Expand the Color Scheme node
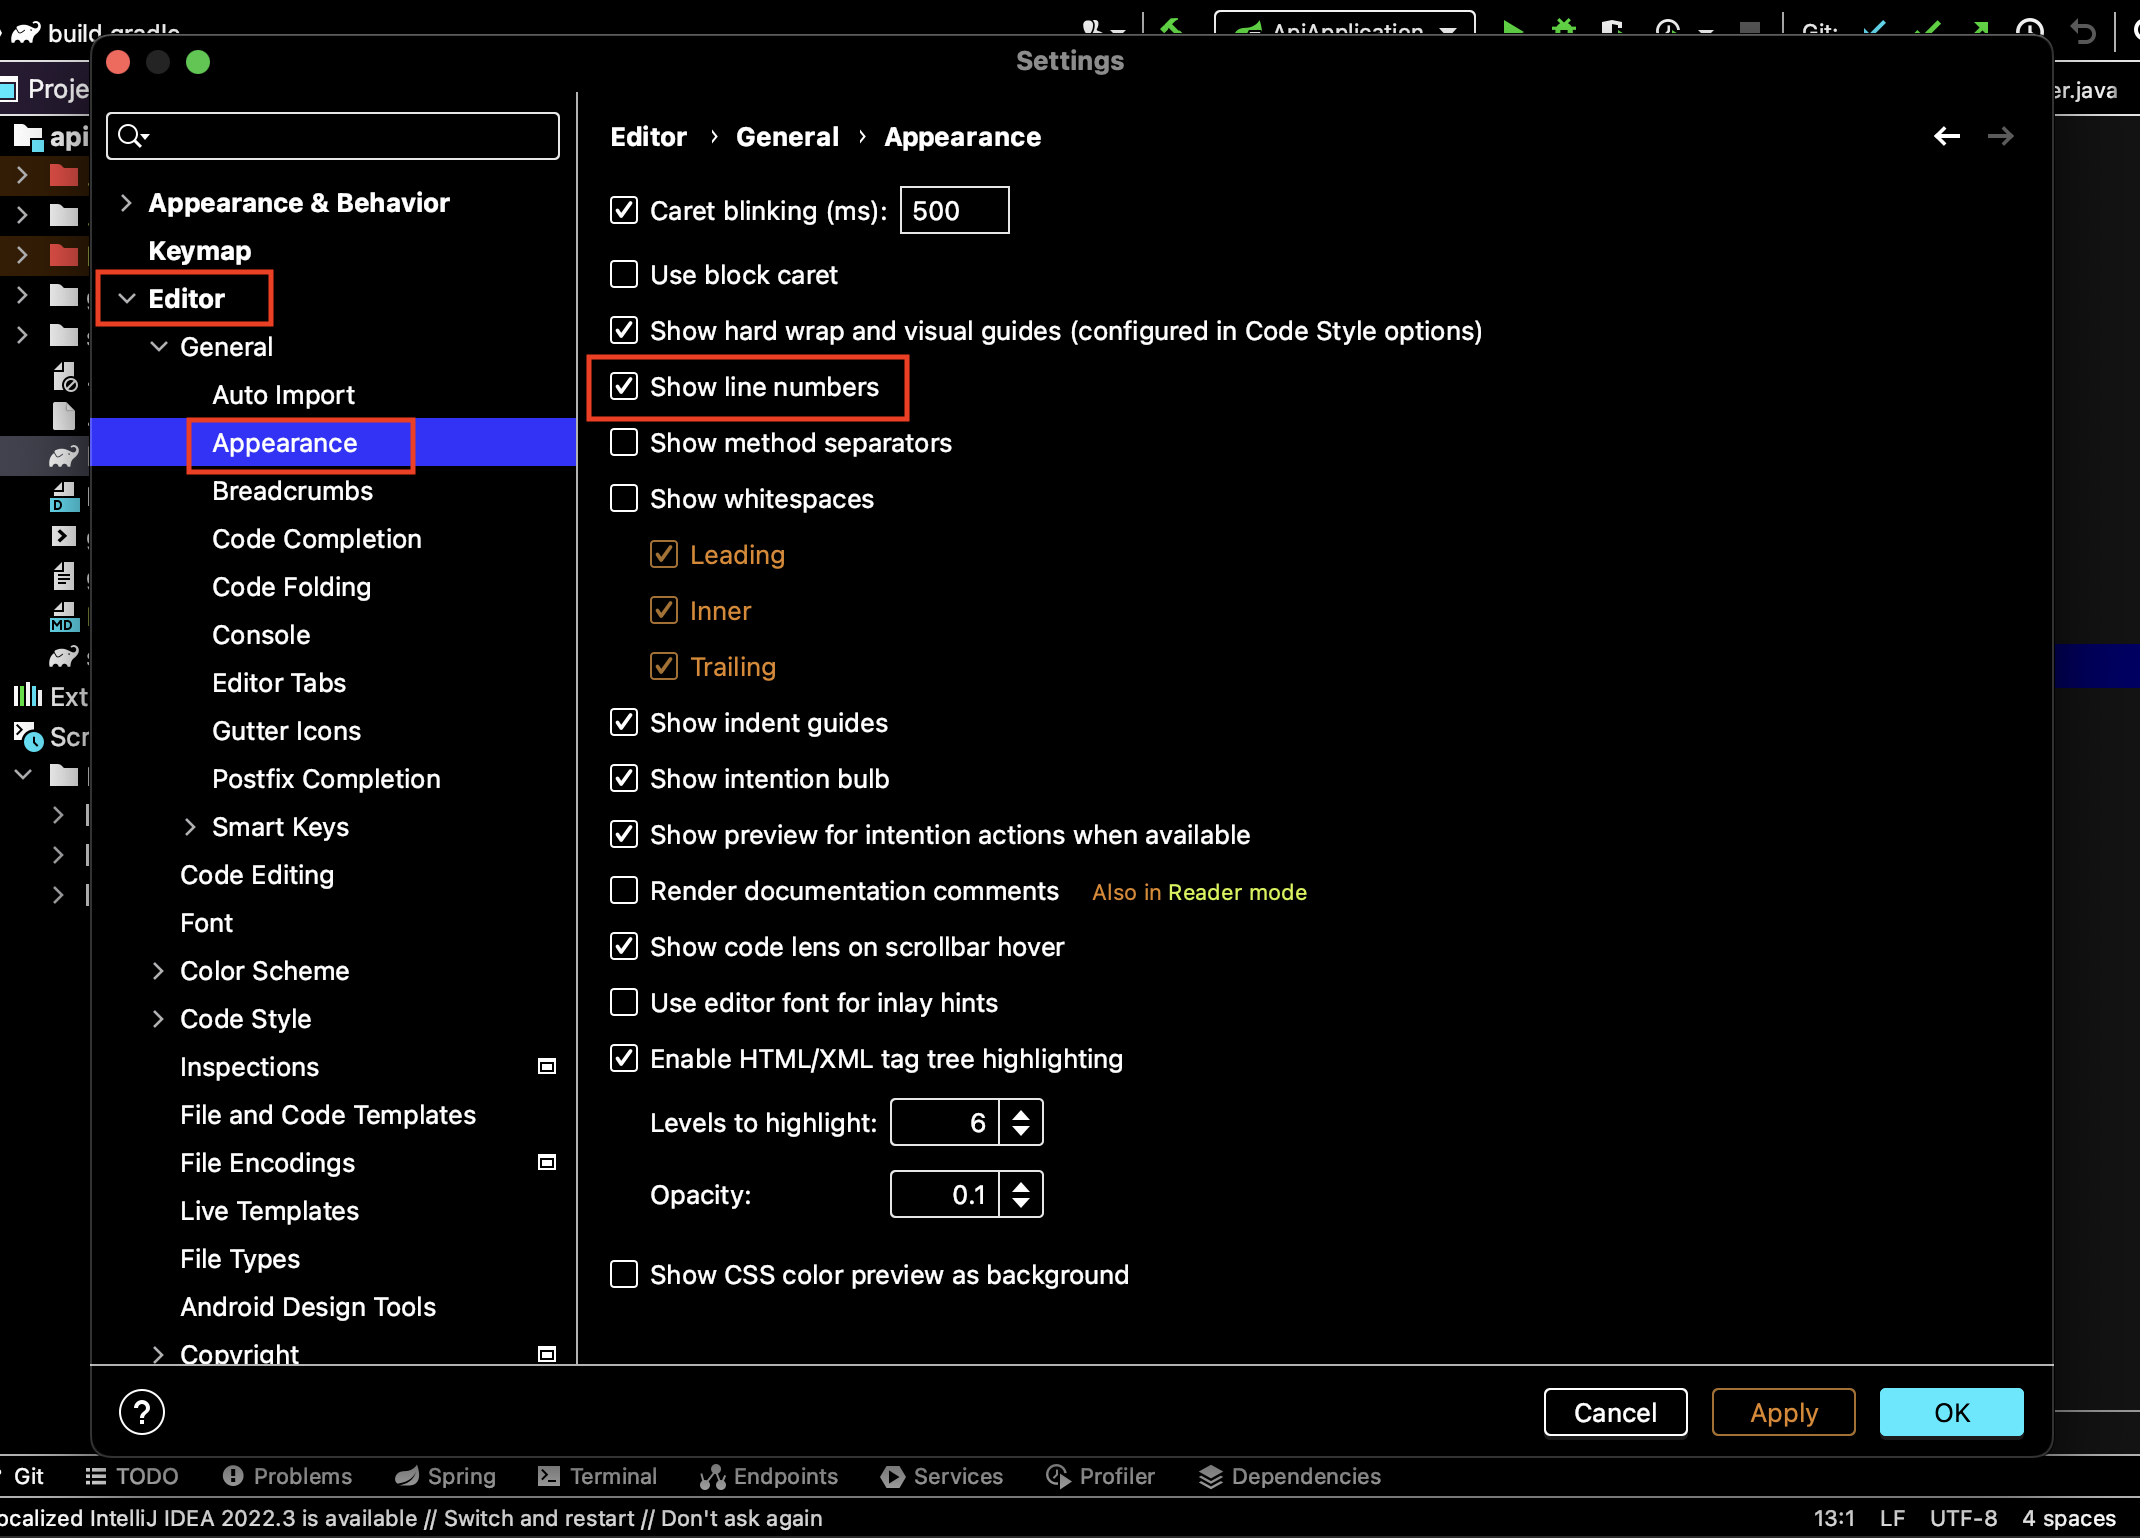Viewport: 2140px width, 1538px height. pos(158,971)
